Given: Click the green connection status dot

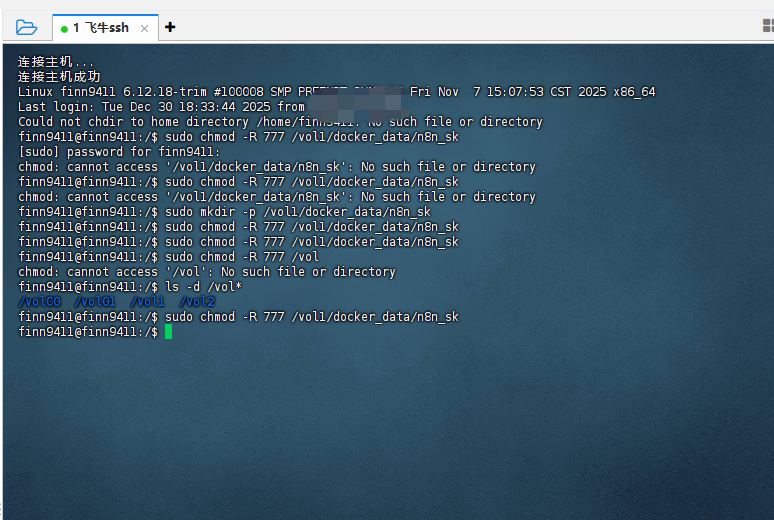Looking at the screenshot, I should (x=64, y=29).
